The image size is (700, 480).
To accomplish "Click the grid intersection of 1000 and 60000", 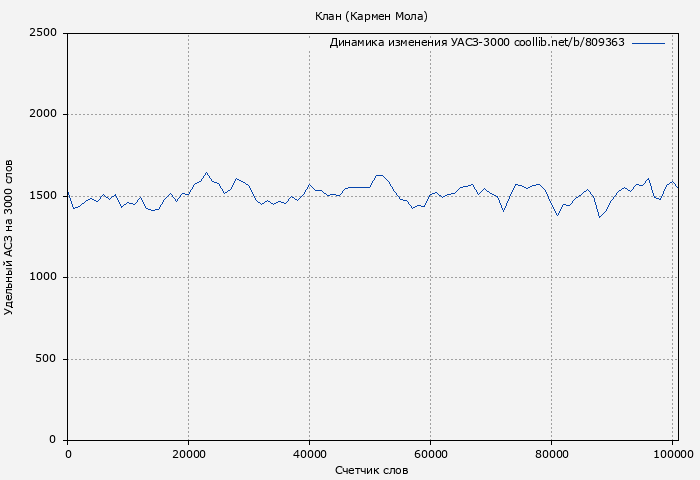I will (x=430, y=277).
